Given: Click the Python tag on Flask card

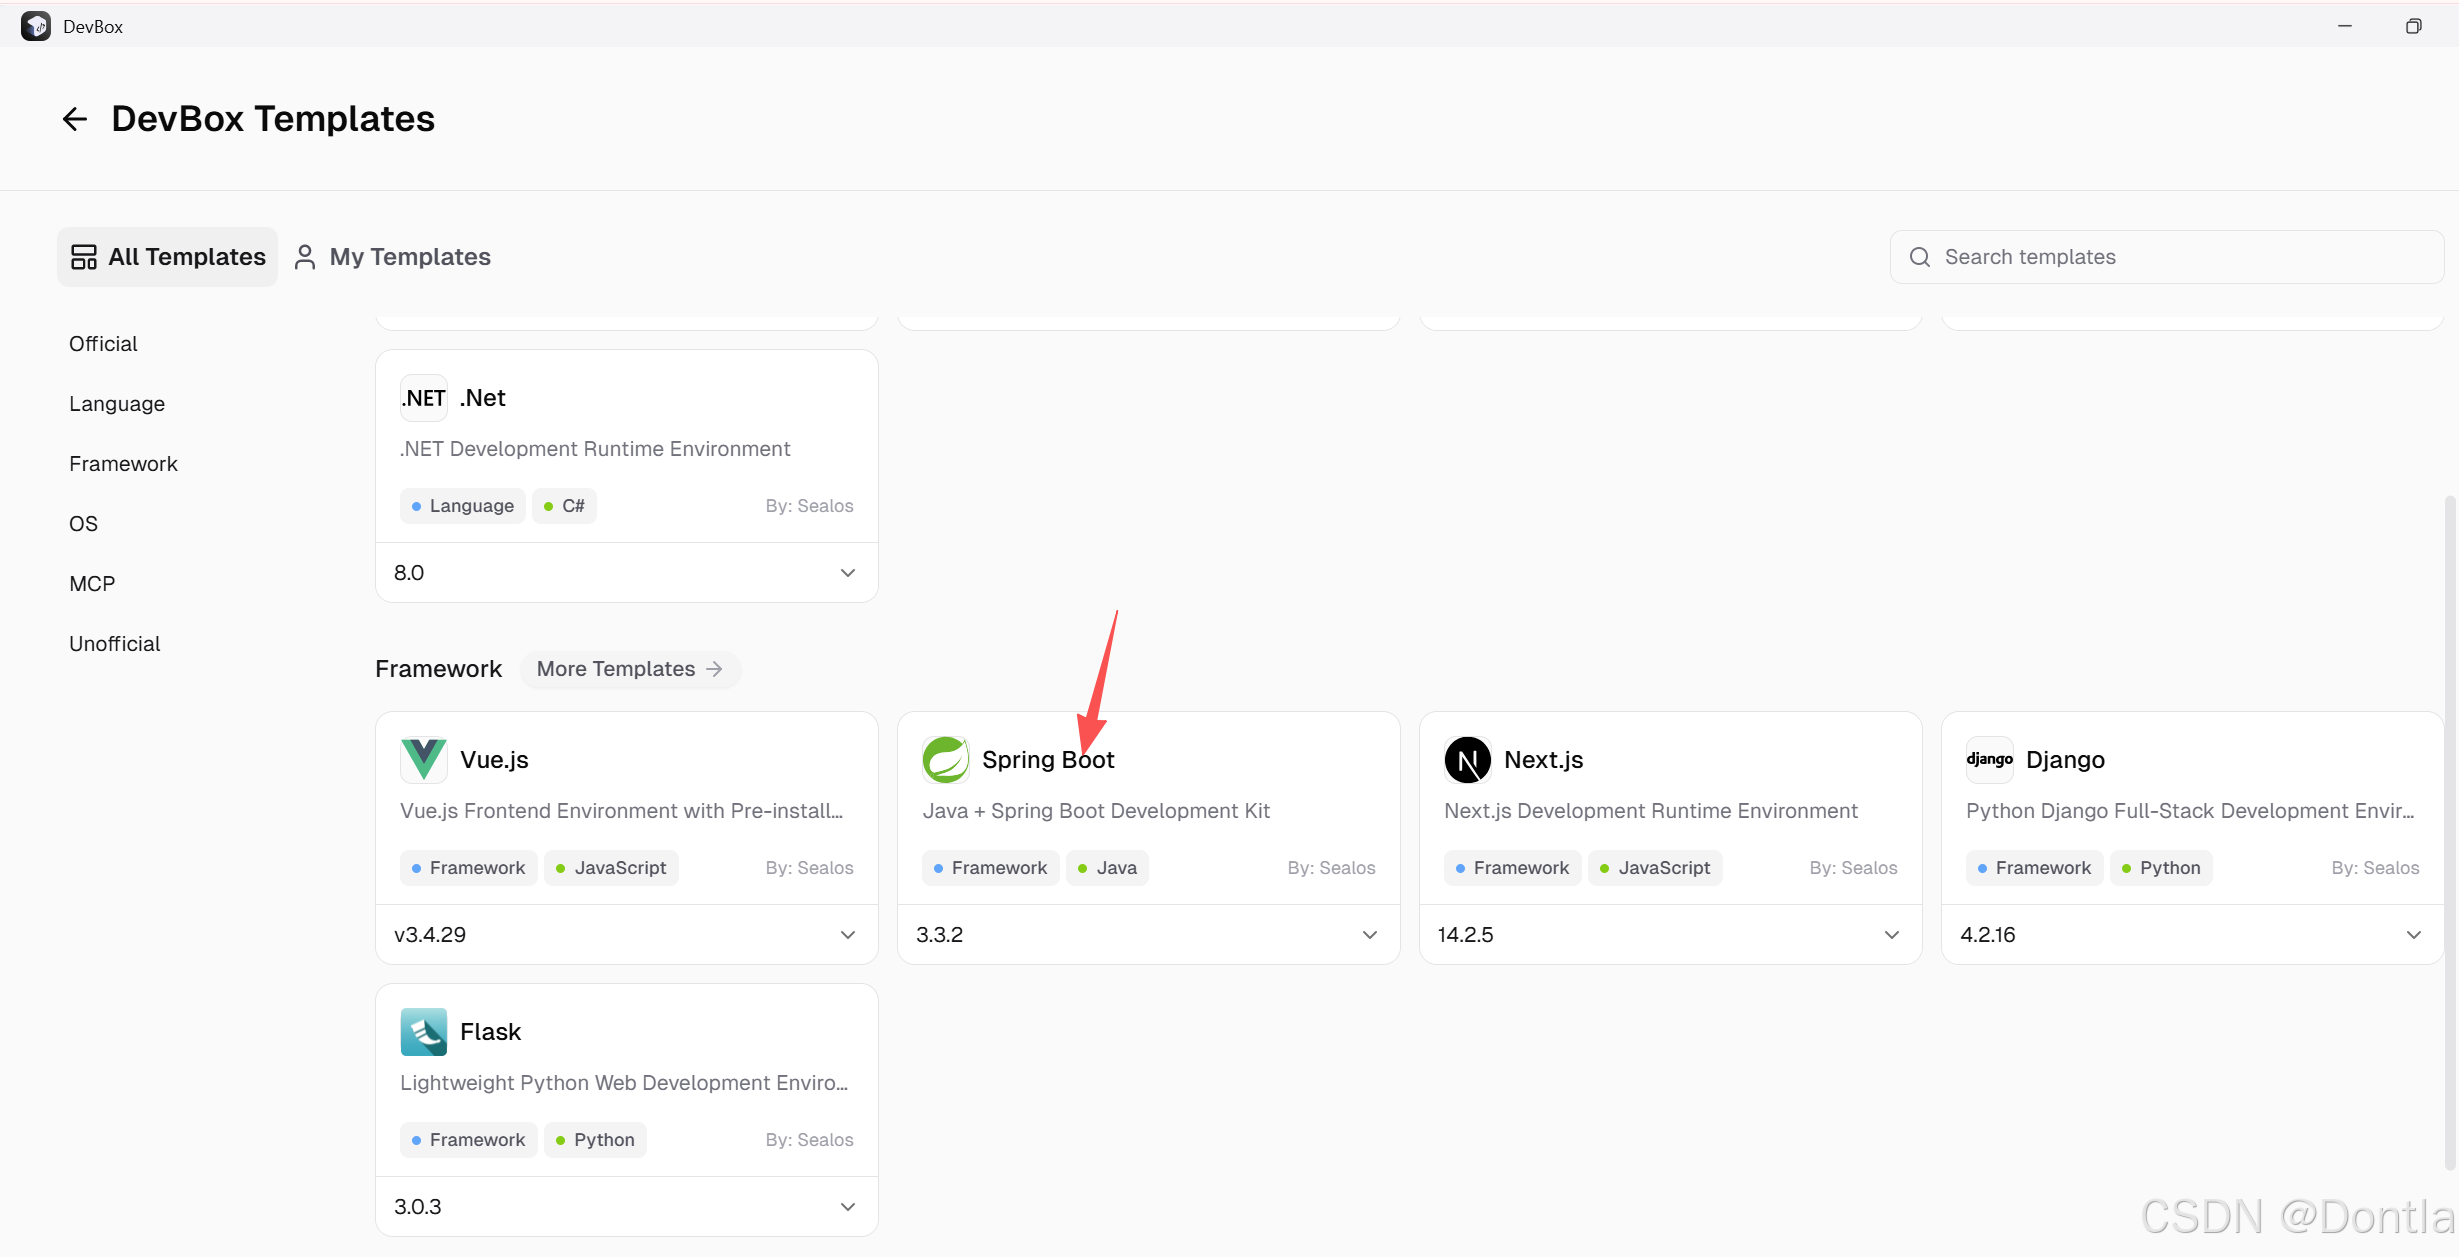Looking at the screenshot, I should (x=595, y=1140).
